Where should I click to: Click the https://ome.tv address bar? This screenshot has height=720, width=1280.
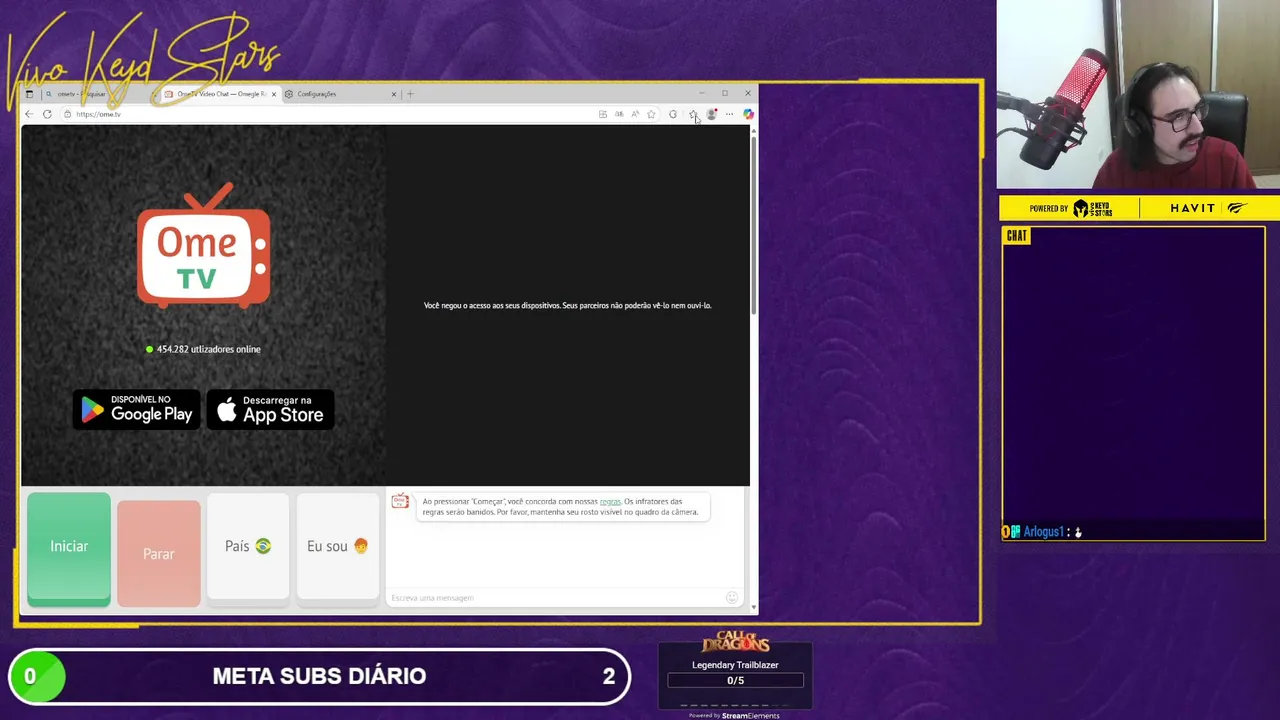(x=330, y=114)
